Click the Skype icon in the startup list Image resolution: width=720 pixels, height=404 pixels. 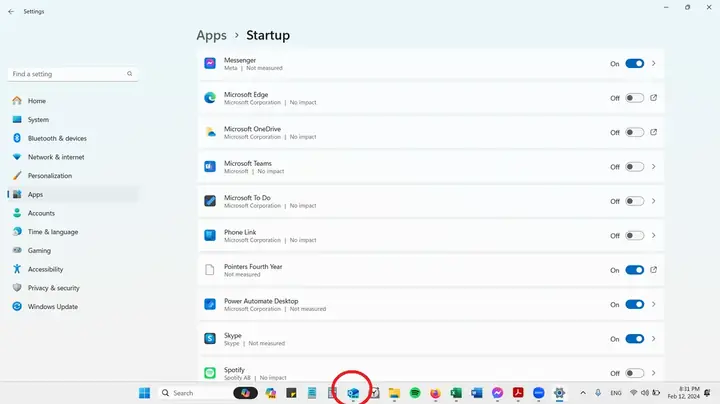(210, 339)
